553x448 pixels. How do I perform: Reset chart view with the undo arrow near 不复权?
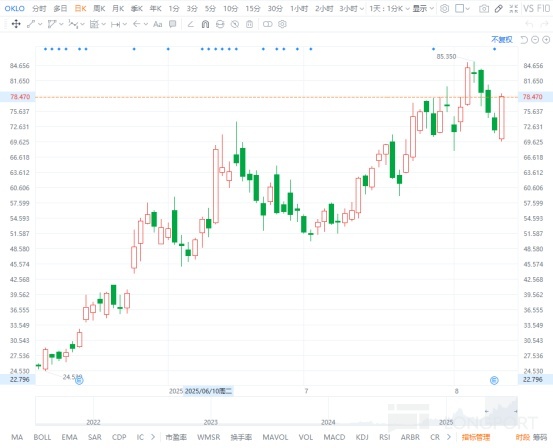(524, 40)
